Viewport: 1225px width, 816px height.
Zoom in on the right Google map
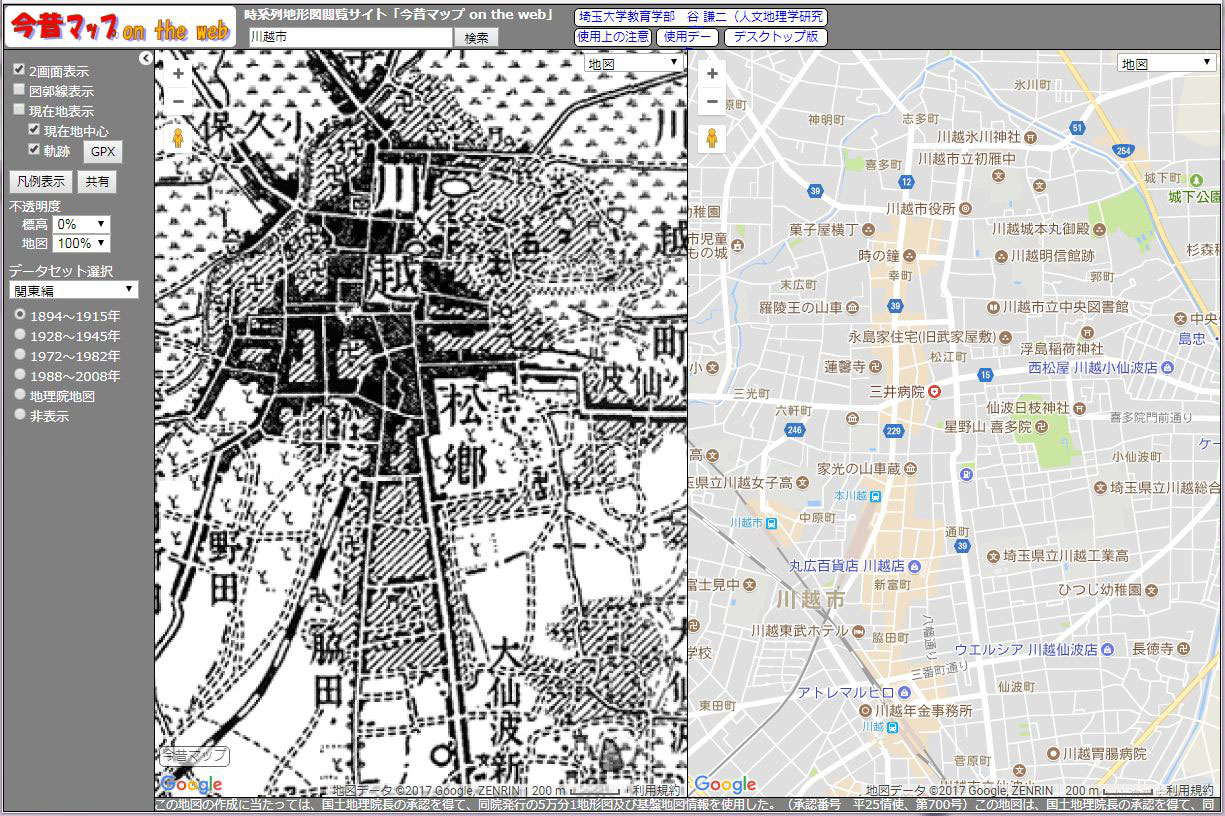pyautogui.click(x=712, y=73)
